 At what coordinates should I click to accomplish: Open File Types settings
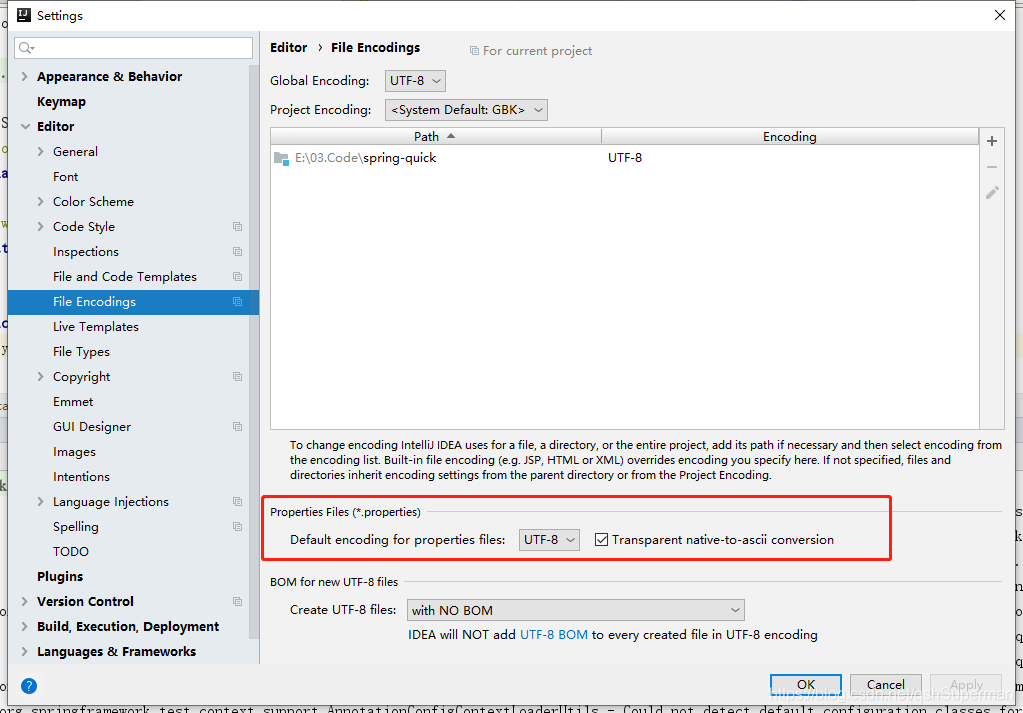81,352
